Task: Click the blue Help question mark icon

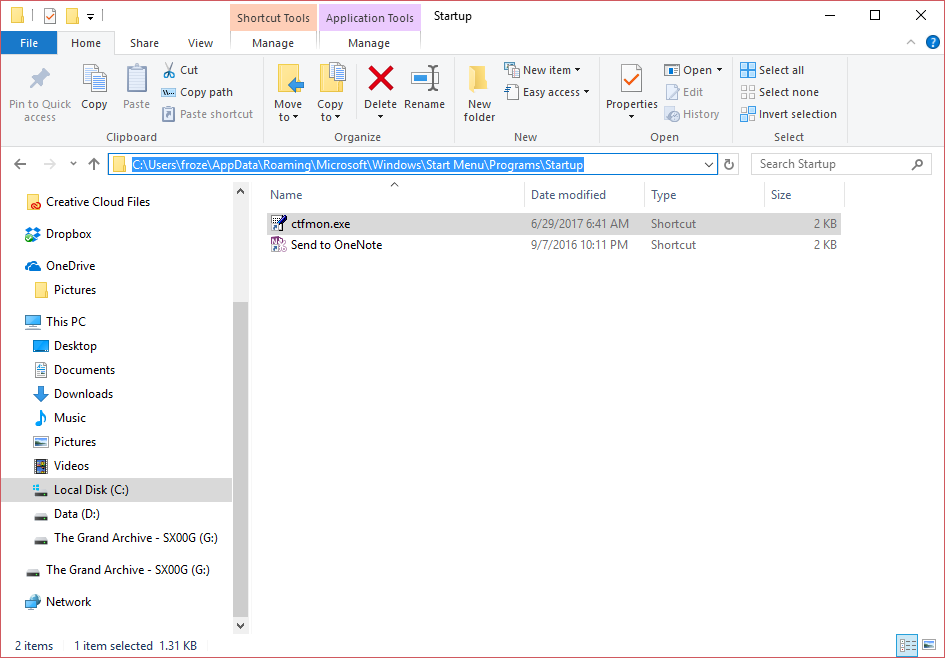Action: coord(932,42)
